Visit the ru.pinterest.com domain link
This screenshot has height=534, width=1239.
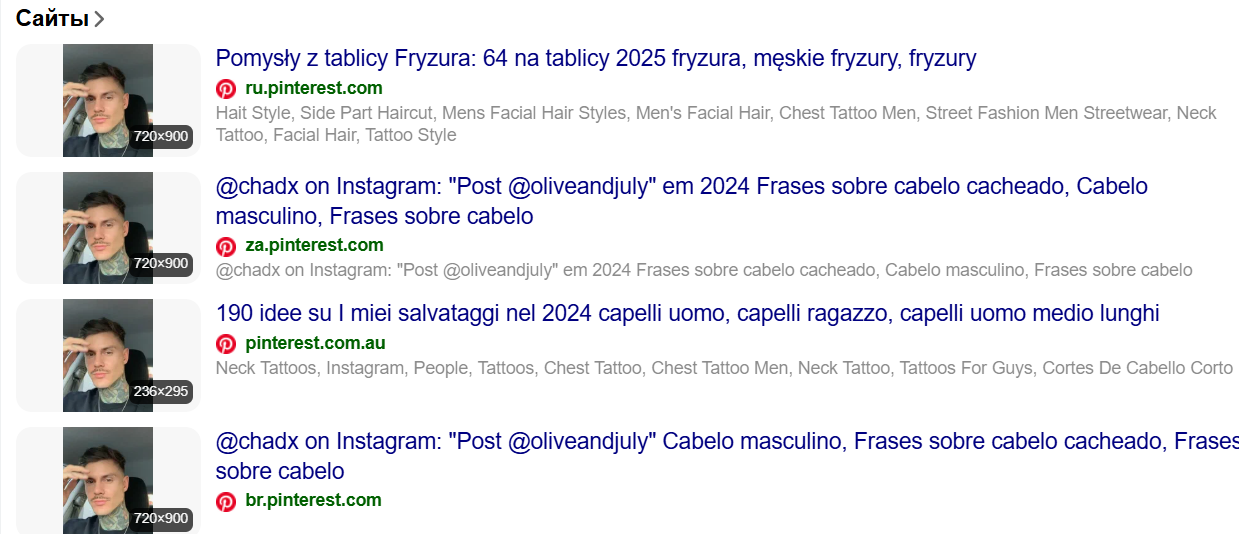(x=313, y=88)
